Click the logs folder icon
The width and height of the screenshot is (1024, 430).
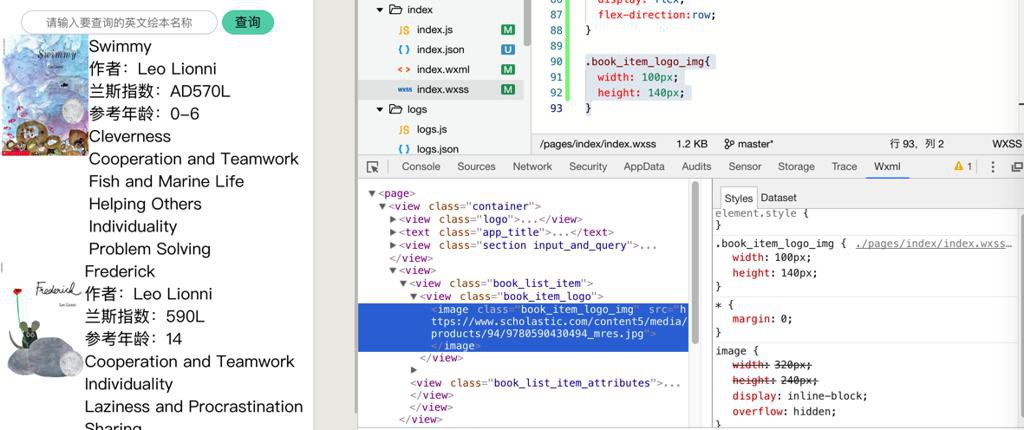tap(395, 109)
